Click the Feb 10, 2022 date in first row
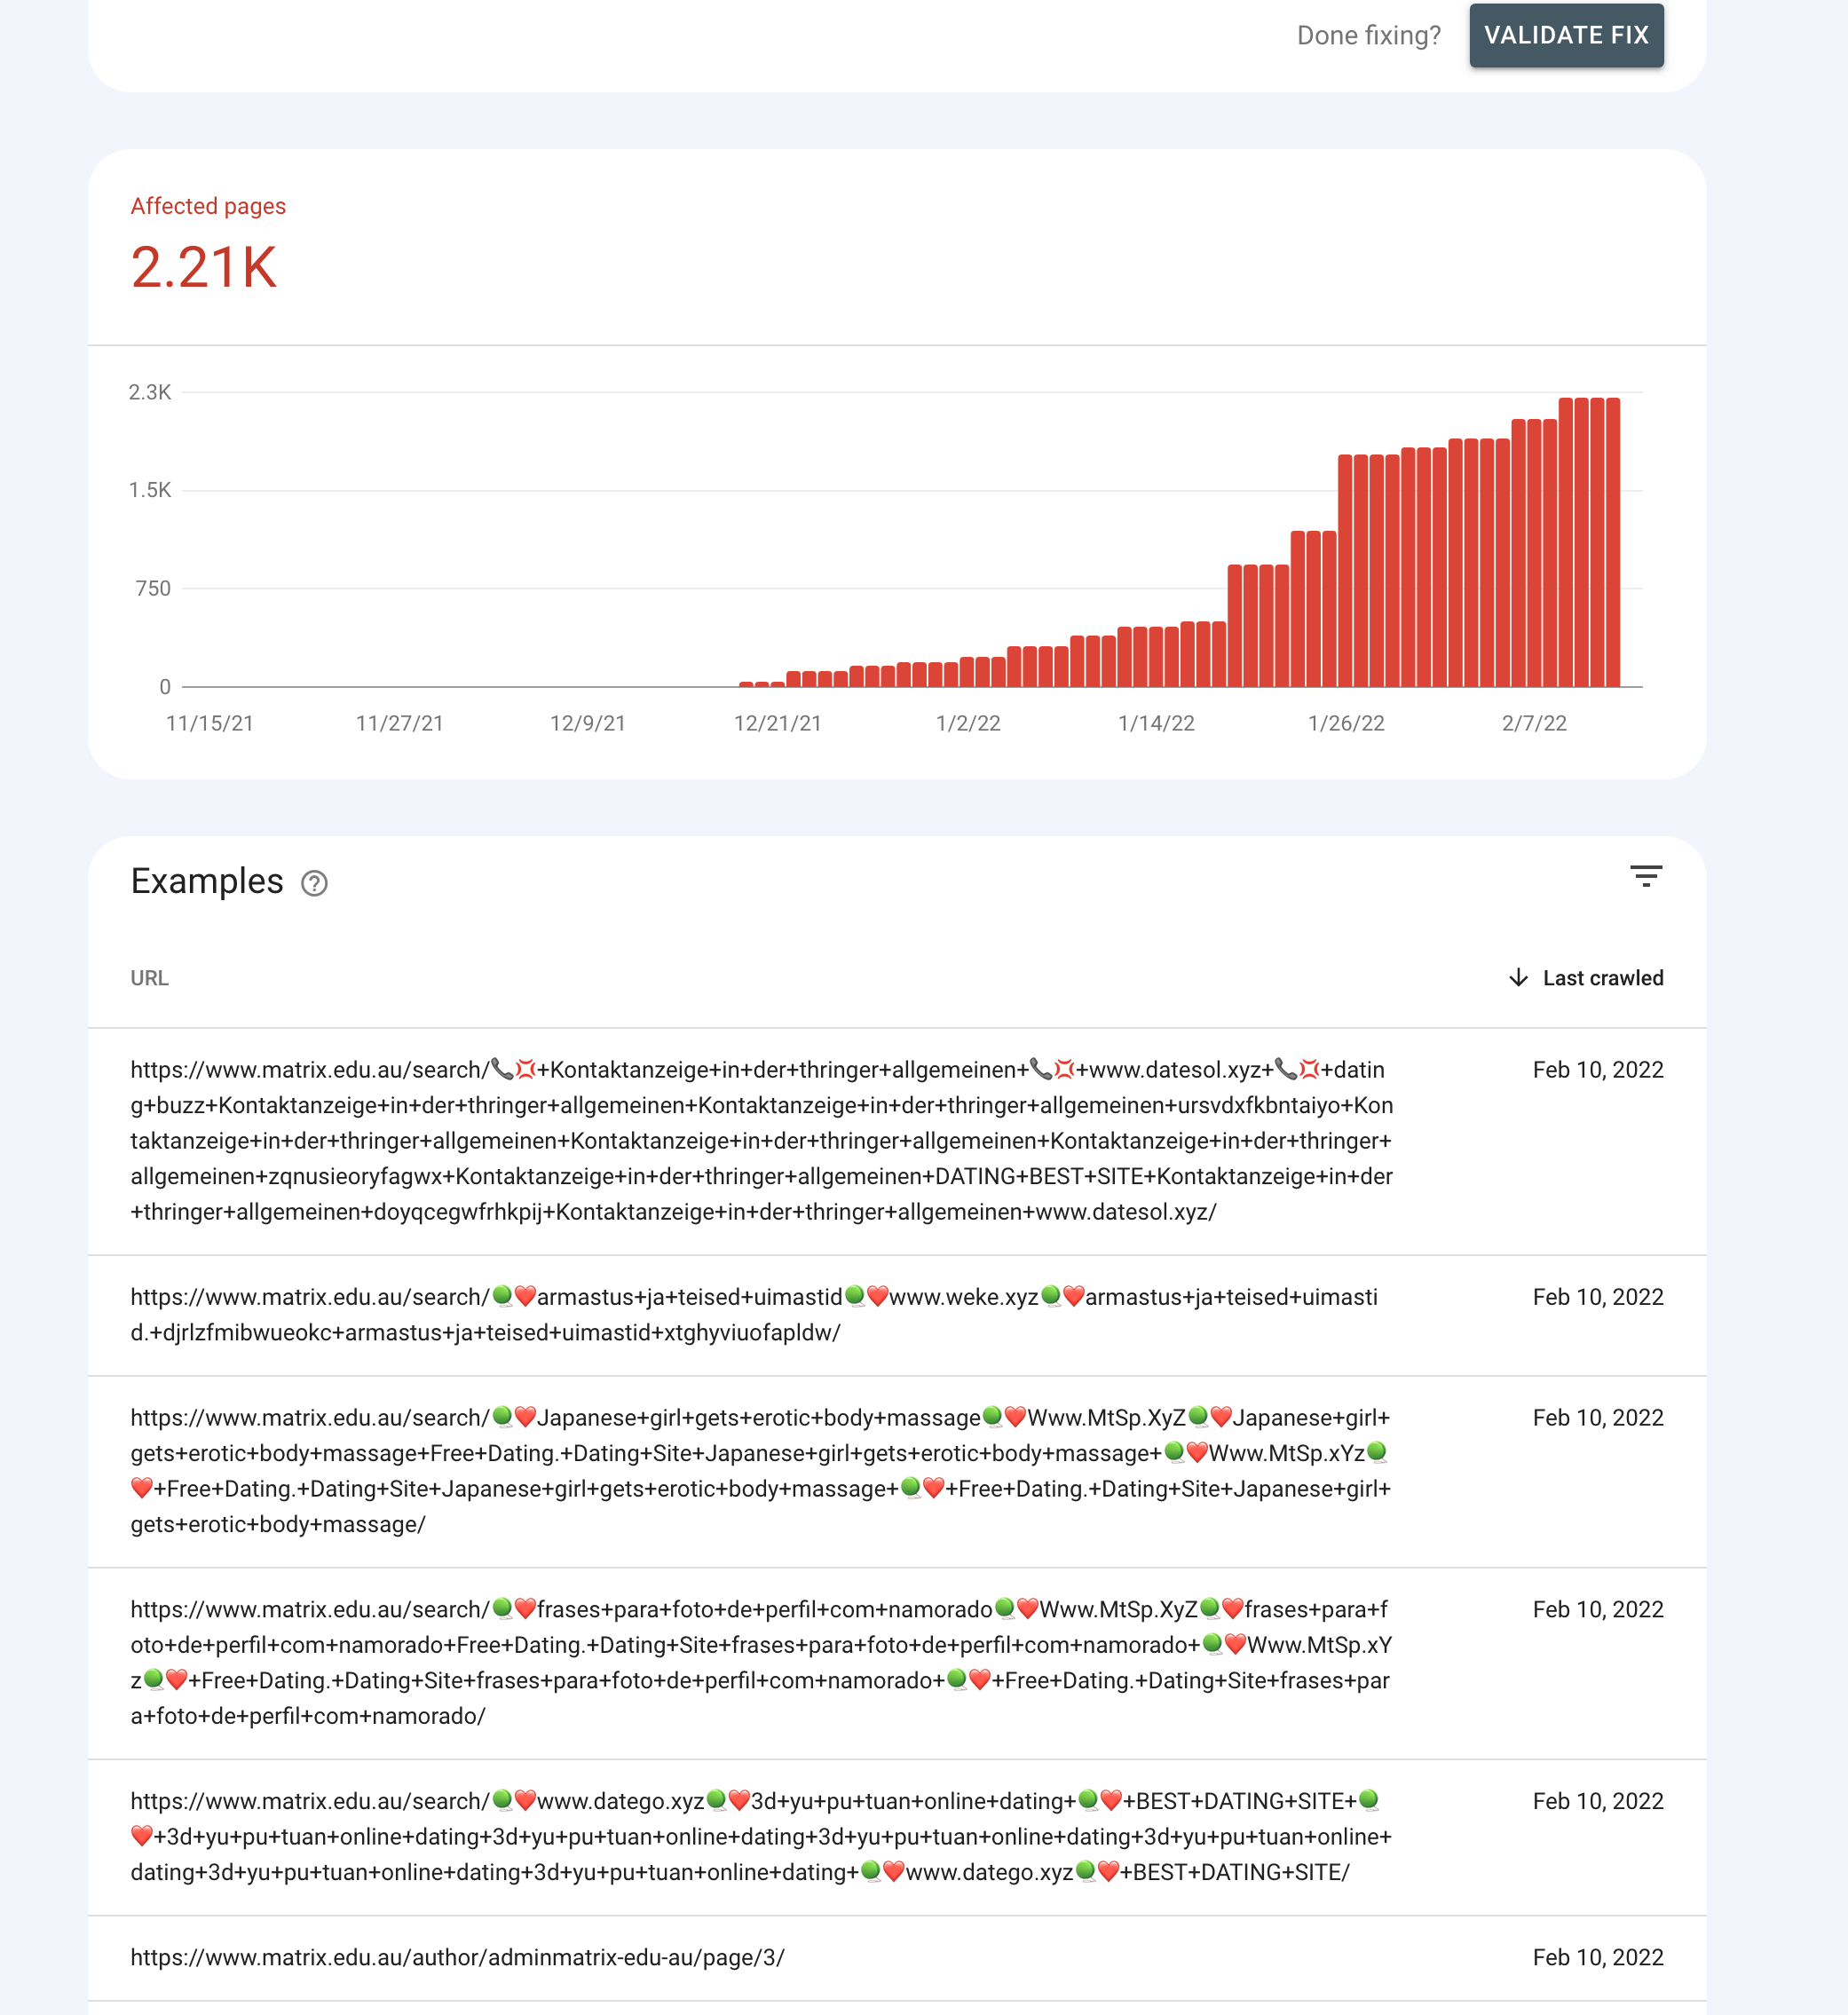The width and height of the screenshot is (1848, 2015). [x=1597, y=1069]
